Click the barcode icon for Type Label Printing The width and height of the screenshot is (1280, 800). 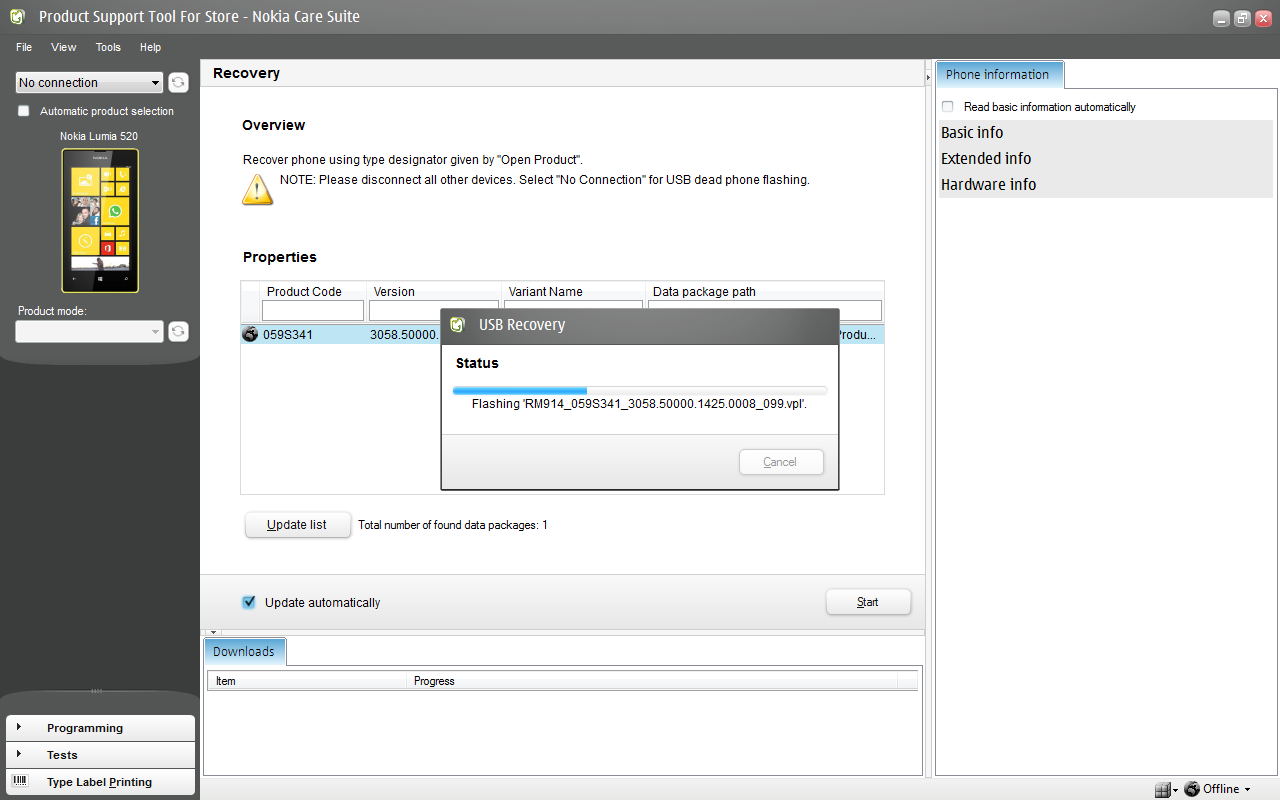pyautogui.click(x=20, y=781)
